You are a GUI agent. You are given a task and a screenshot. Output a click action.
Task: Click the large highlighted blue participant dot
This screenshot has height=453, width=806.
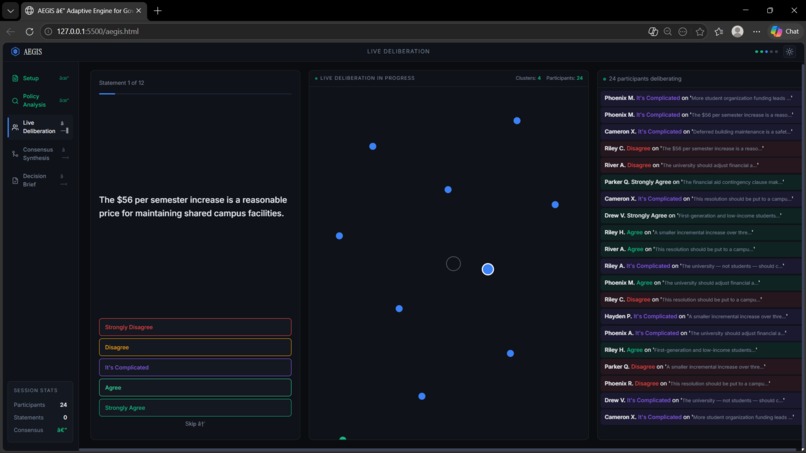click(x=488, y=269)
